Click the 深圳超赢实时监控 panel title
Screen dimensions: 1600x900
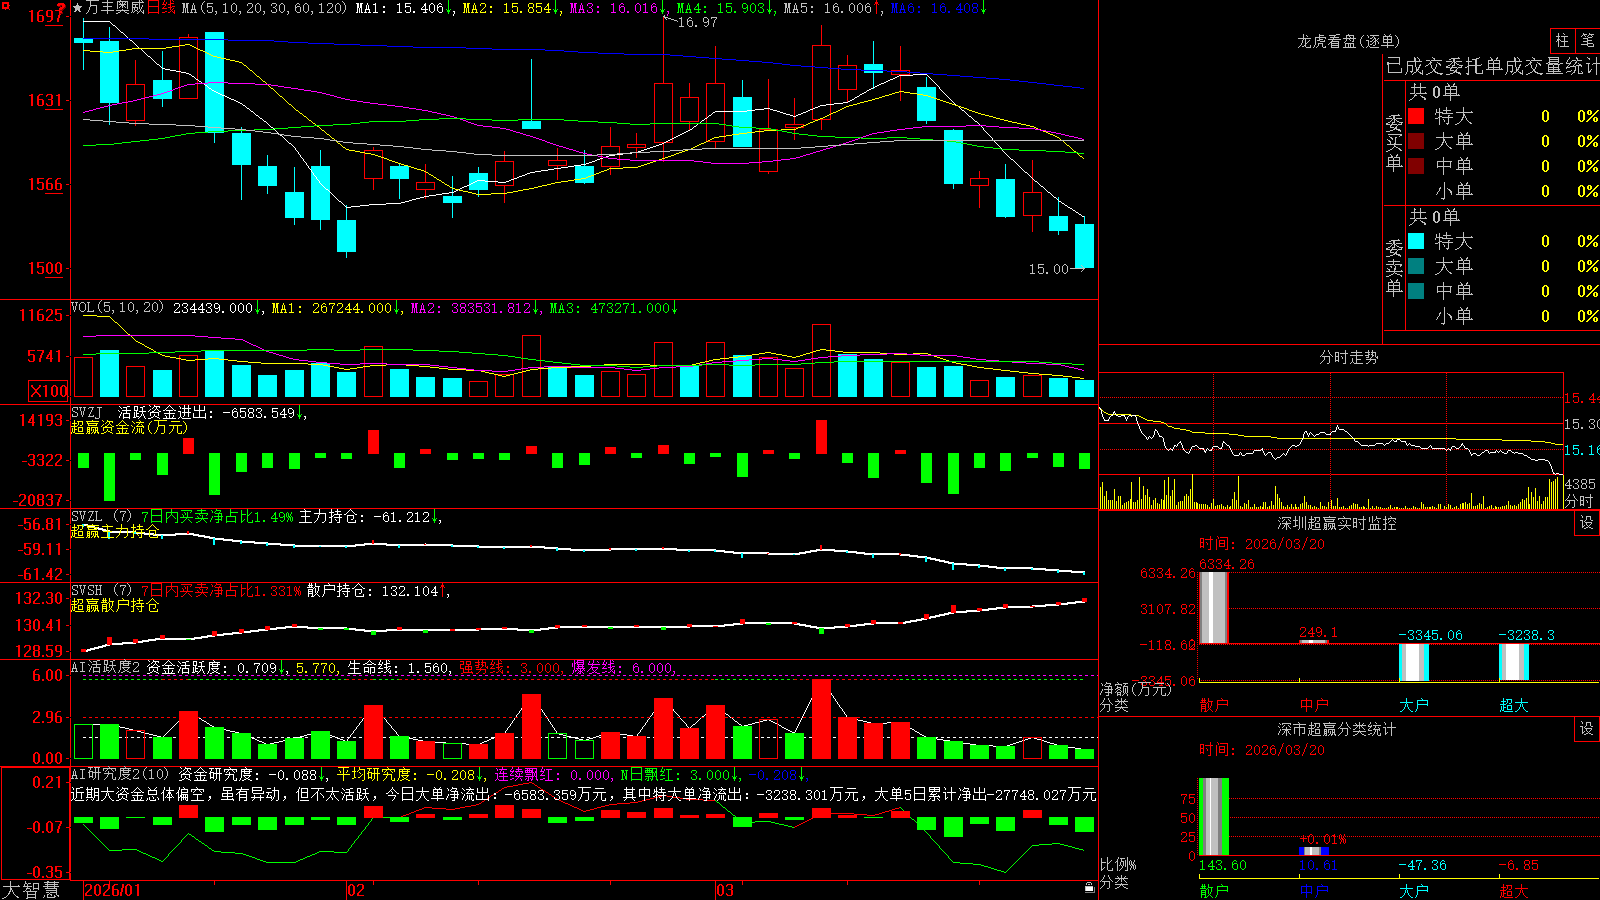[1337, 523]
